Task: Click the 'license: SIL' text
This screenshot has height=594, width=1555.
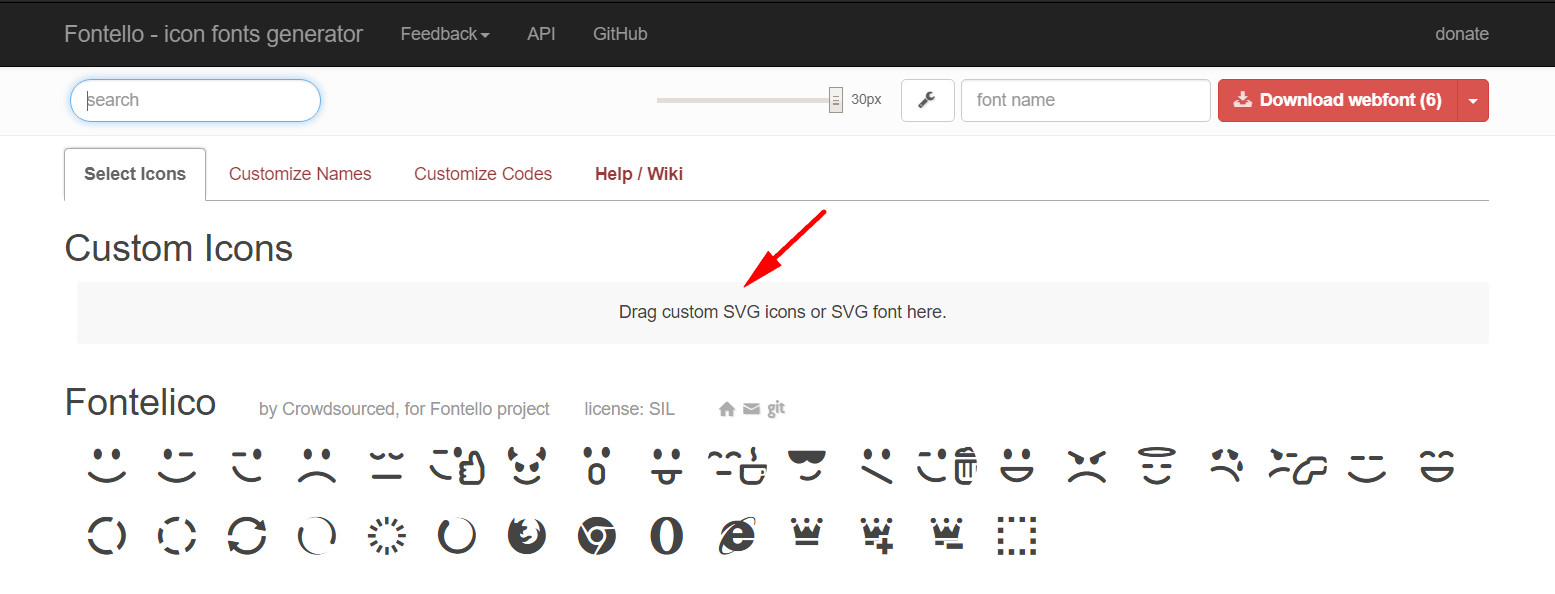Action: tap(630, 409)
